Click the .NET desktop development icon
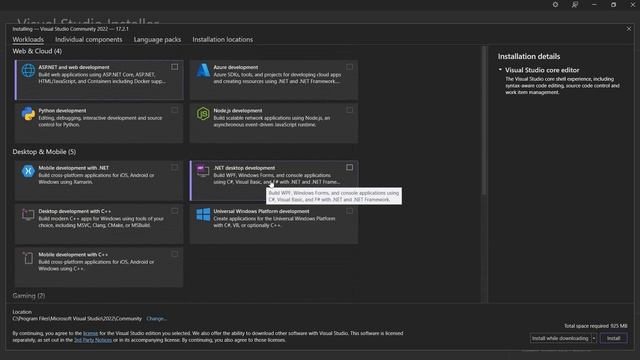This screenshot has height=360, width=640. point(203,171)
